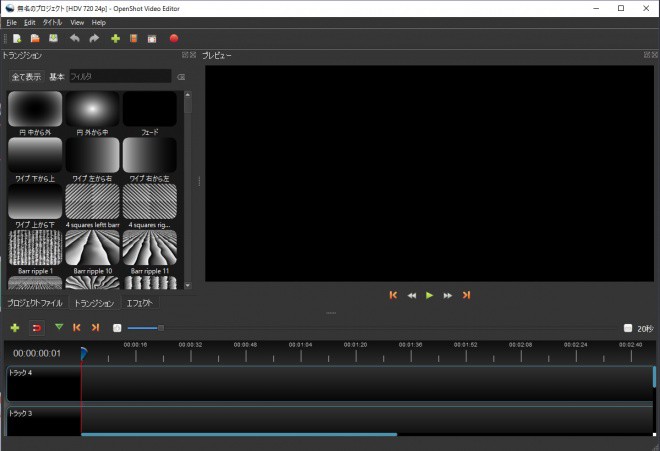Close the プレビュー panel
Image resolution: width=660 pixels, height=451 pixels.
(x=655, y=55)
